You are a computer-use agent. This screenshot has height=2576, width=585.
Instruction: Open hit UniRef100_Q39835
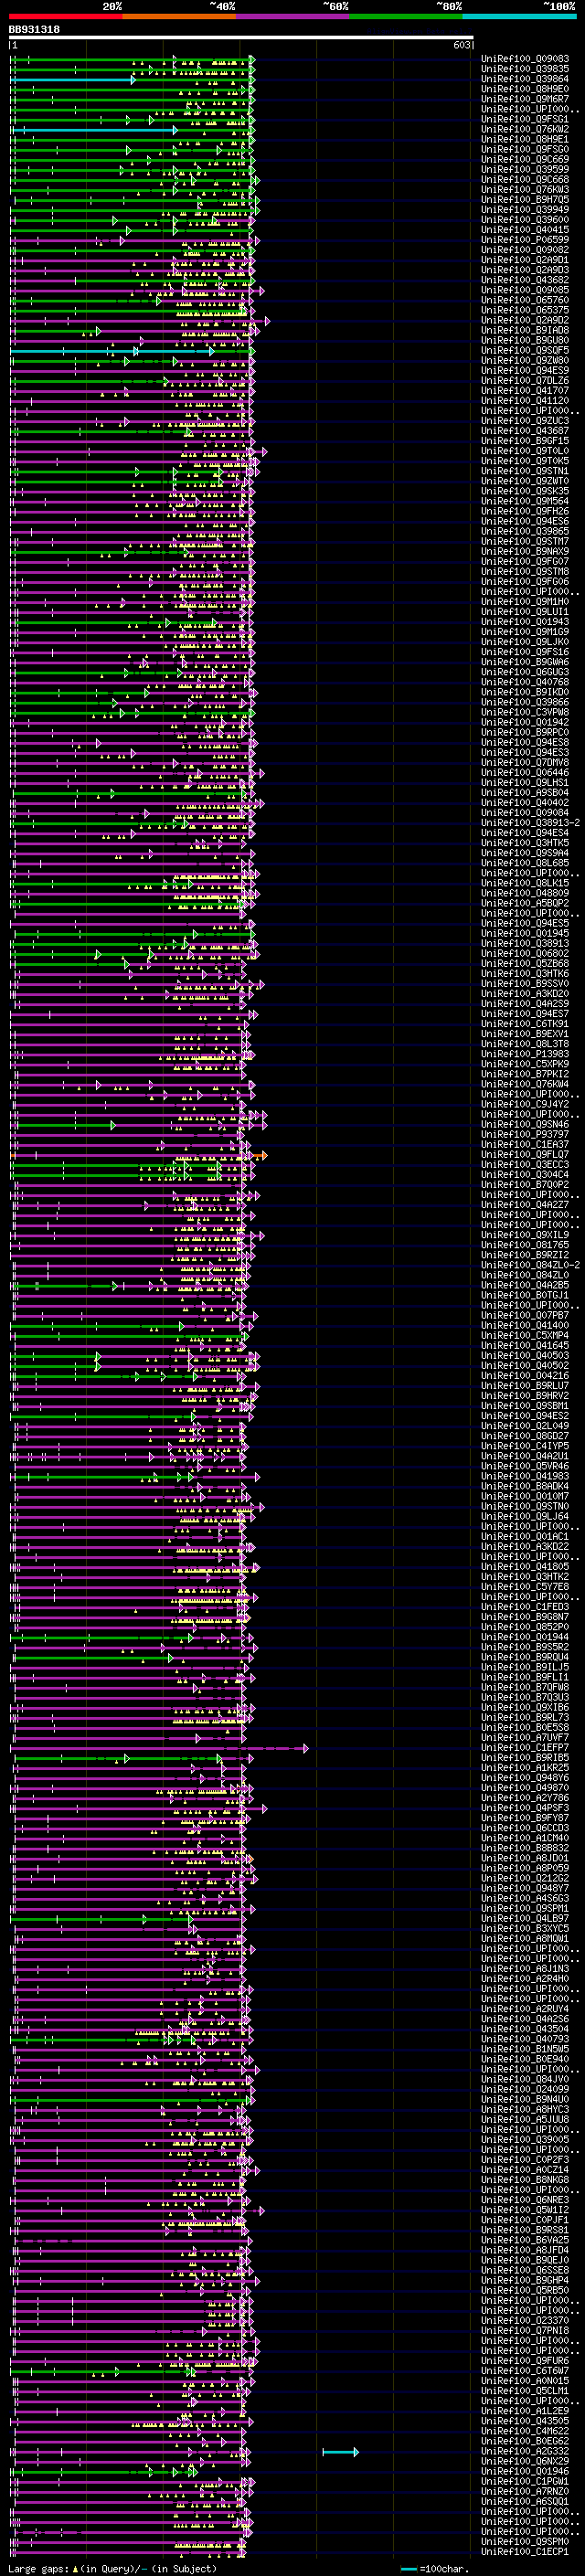pos(525,69)
